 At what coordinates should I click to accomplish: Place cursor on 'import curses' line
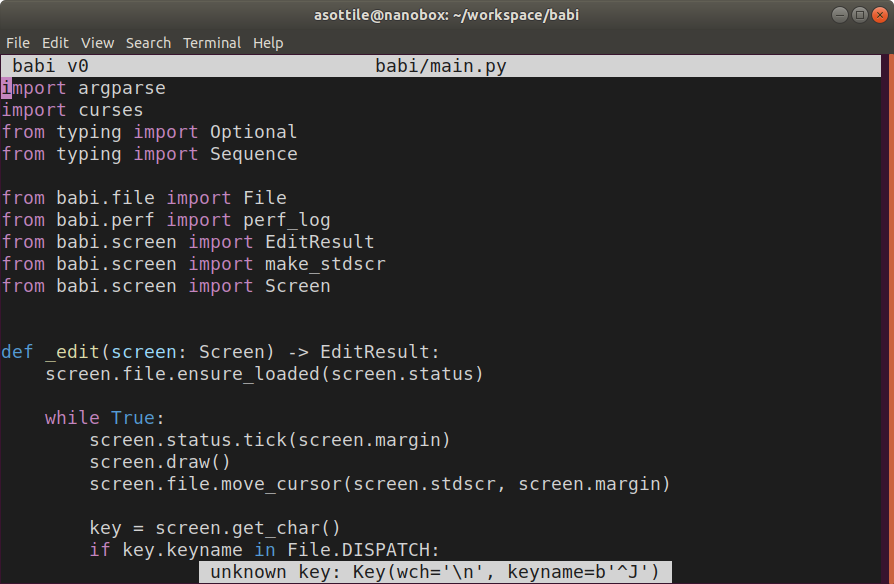[72, 110]
